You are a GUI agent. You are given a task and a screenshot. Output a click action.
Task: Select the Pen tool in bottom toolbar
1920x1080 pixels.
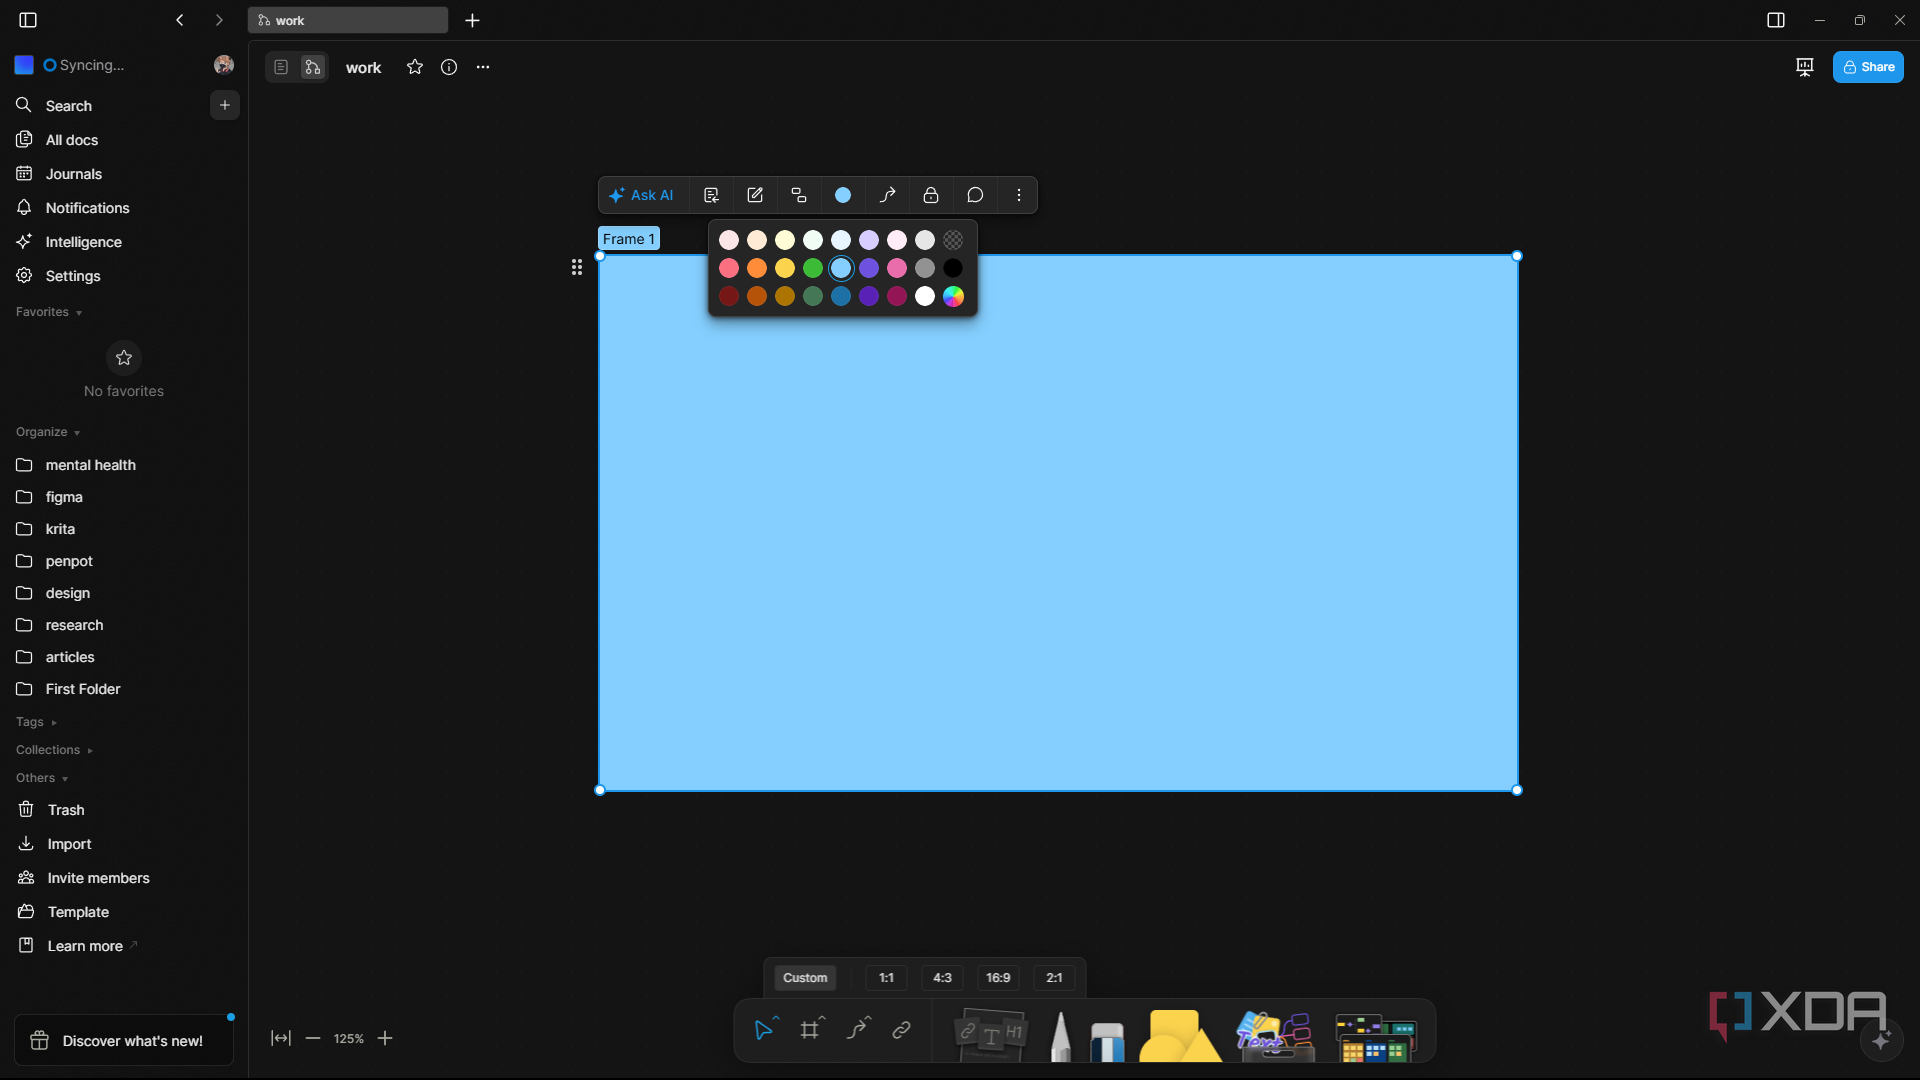point(1061,1036)
